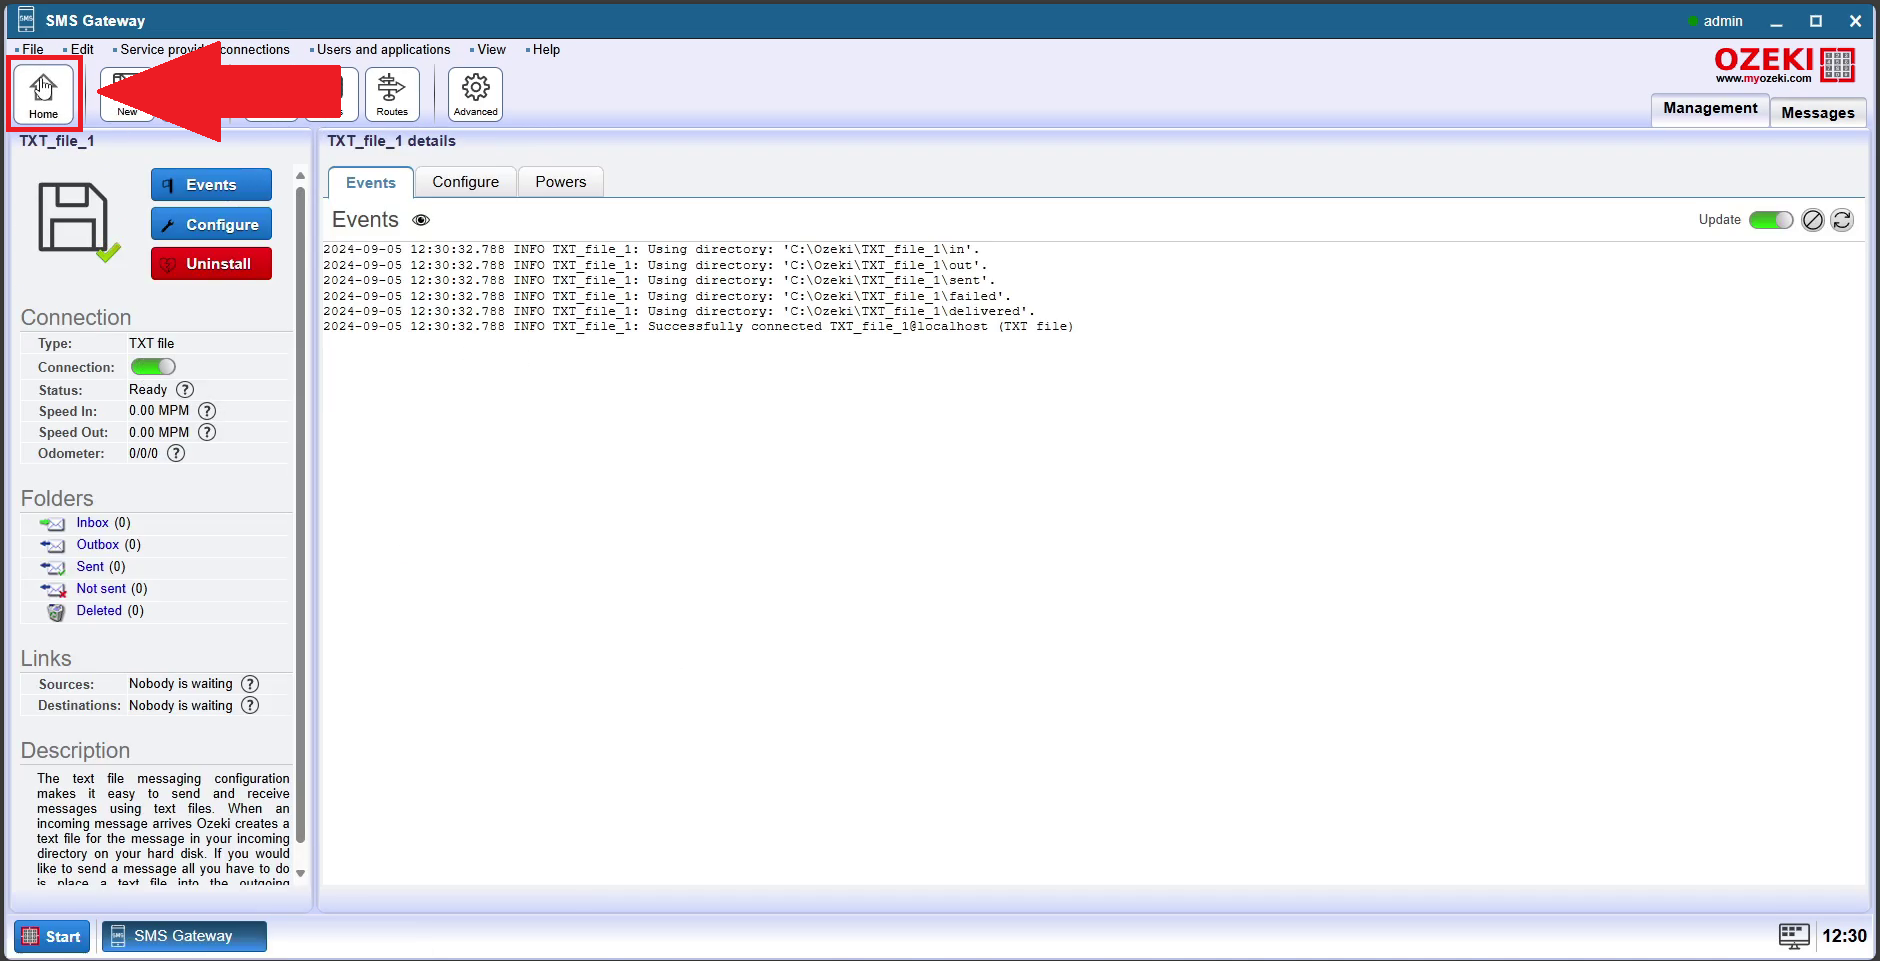
Task: Toggle the Update switch off
Action: pos(1770,220)
